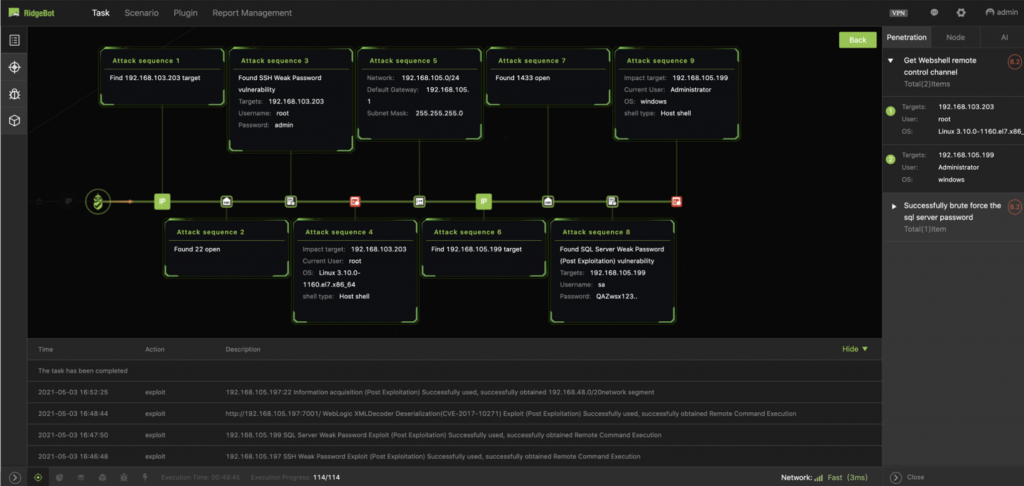
Task: Select the crosshair target sidebar icon
Action: pos(14,67)
